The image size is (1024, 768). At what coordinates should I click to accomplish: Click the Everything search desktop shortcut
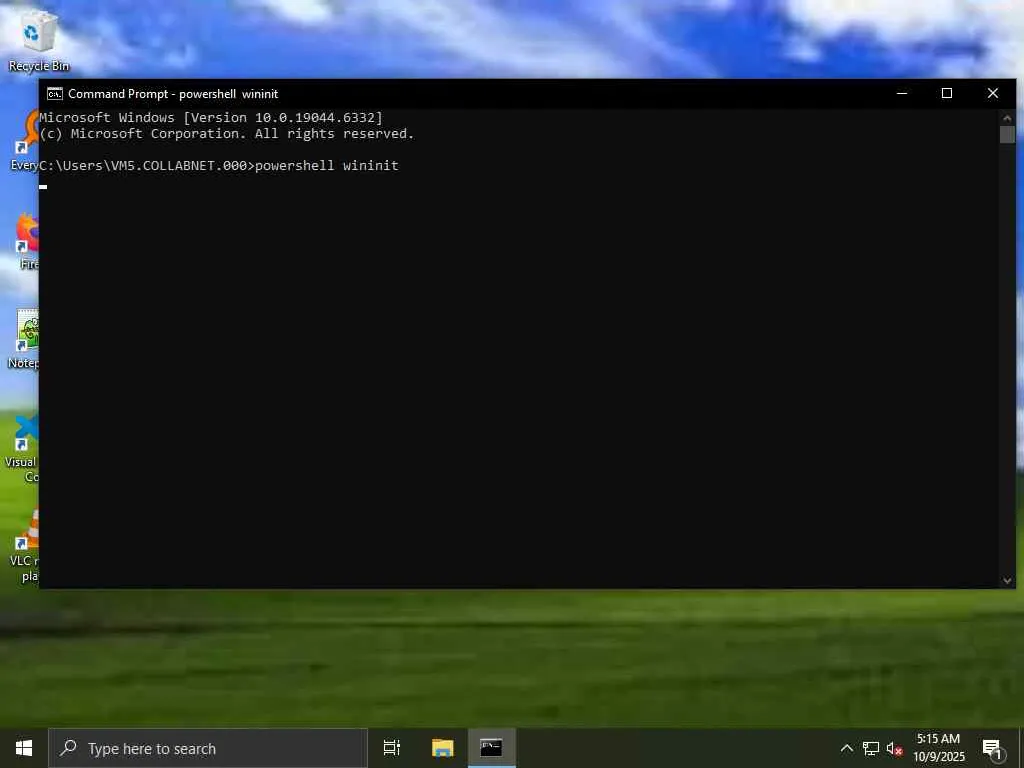27,140
